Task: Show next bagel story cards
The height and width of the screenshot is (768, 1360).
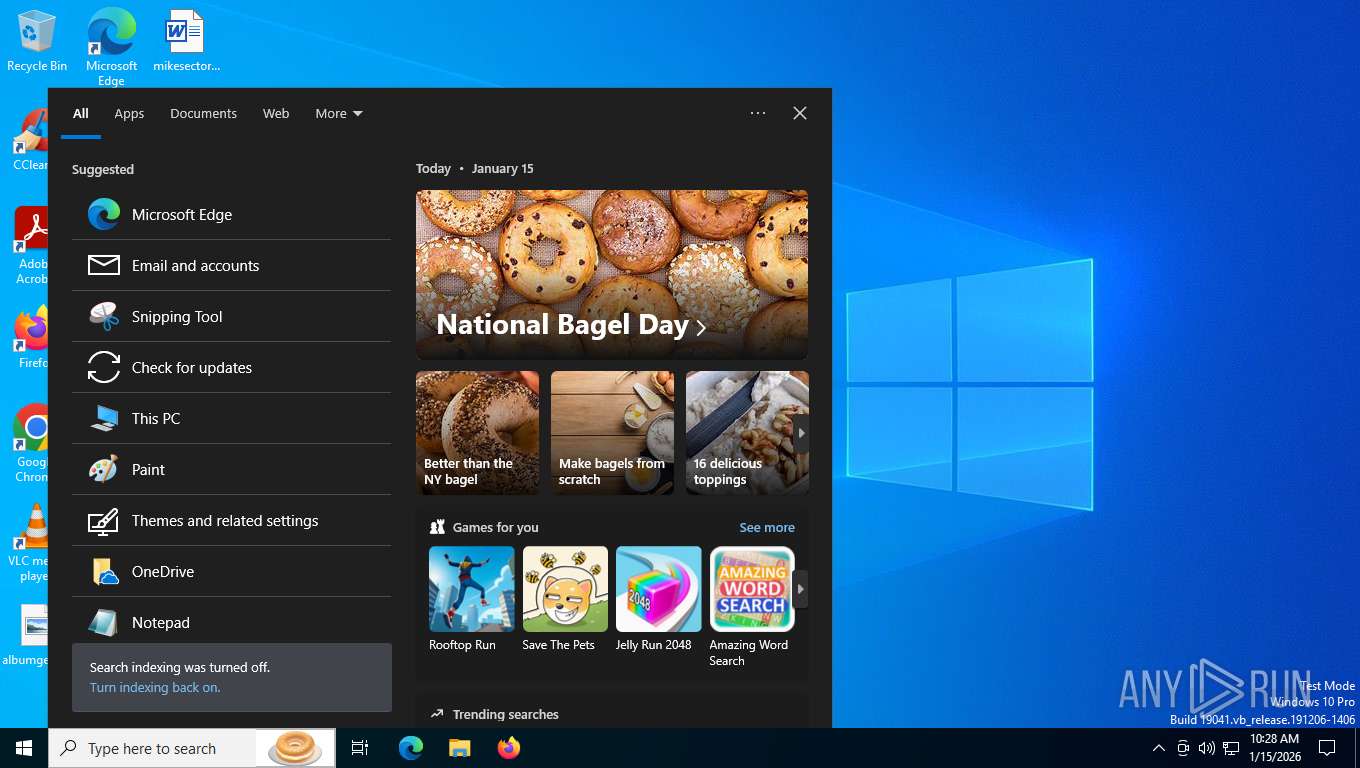Action: [801, 433]
